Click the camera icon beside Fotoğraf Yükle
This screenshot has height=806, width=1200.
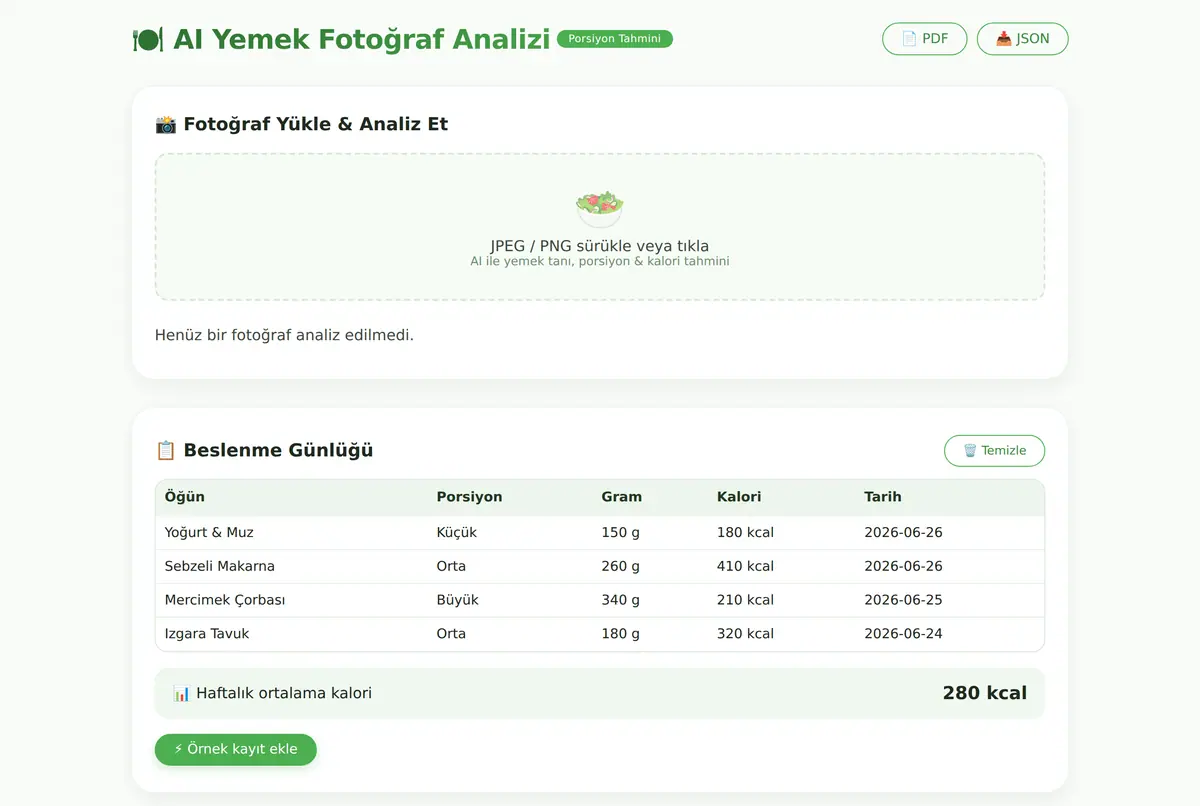coord(166,124)
